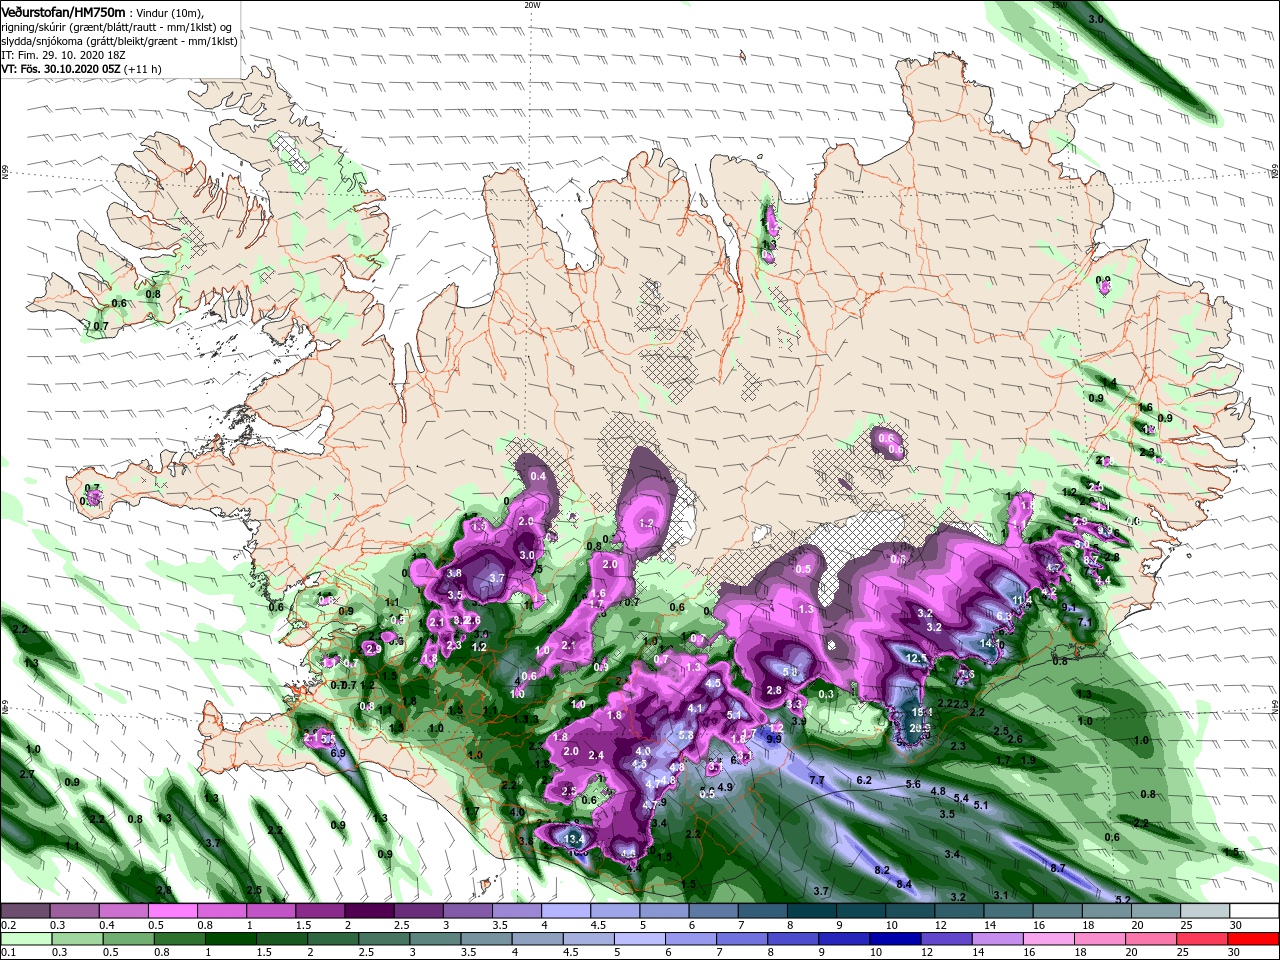
Task: Click the dark navy 10 swatch in rain scale
Action: coord(893,939)
